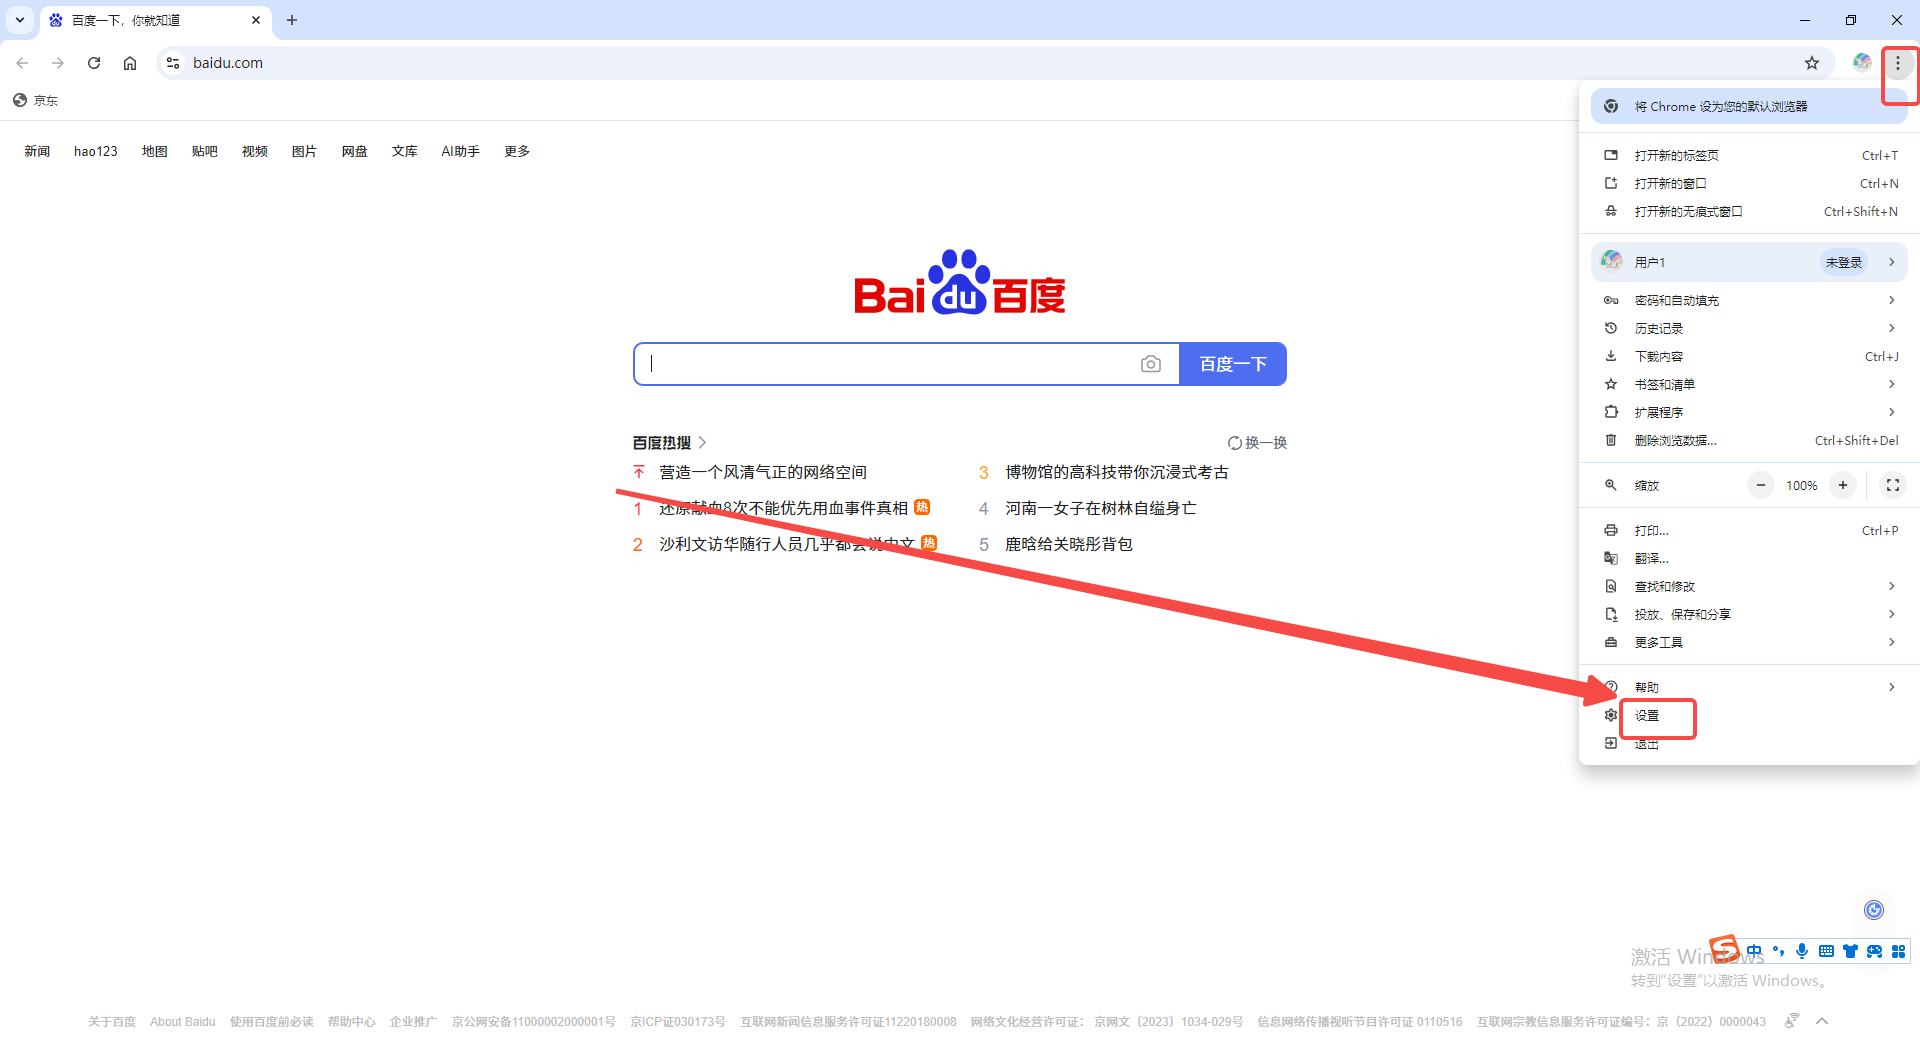Refresh hot searches with 换一换
This screenshot has width=1920, height=1040.
click(1258, 443)
